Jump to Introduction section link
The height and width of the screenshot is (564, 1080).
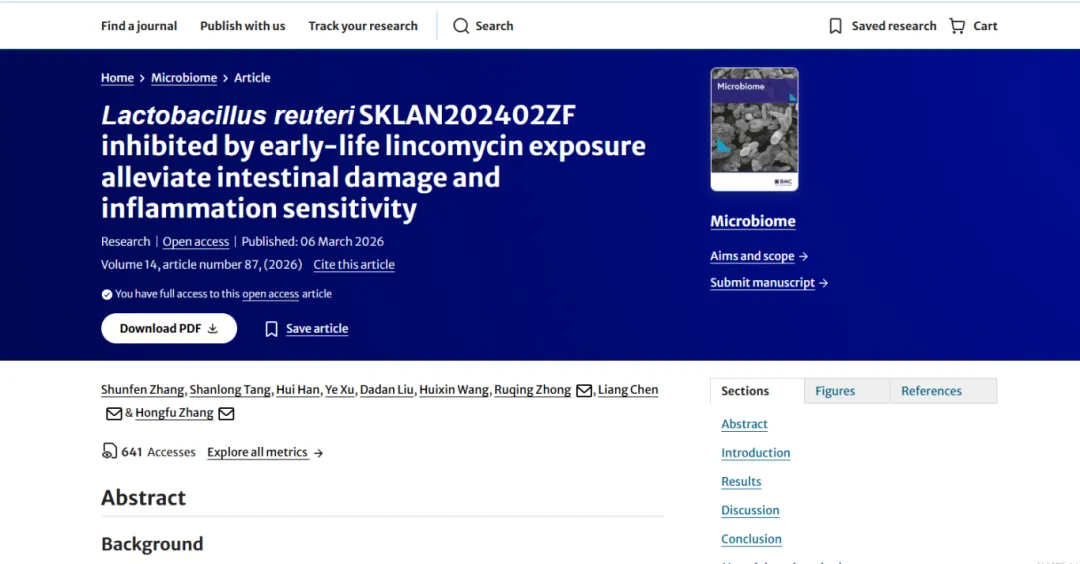(756, 453)
